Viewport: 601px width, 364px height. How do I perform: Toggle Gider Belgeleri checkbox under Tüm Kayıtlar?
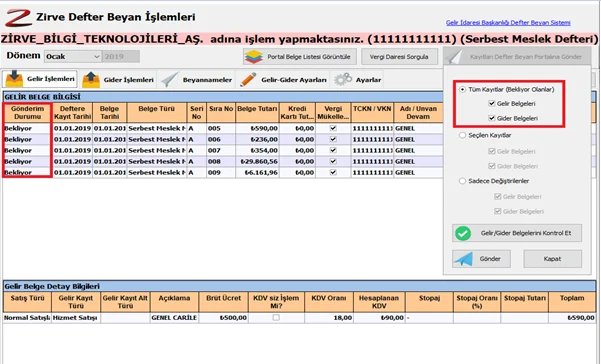pyautogui.click(x=492, y=118)
